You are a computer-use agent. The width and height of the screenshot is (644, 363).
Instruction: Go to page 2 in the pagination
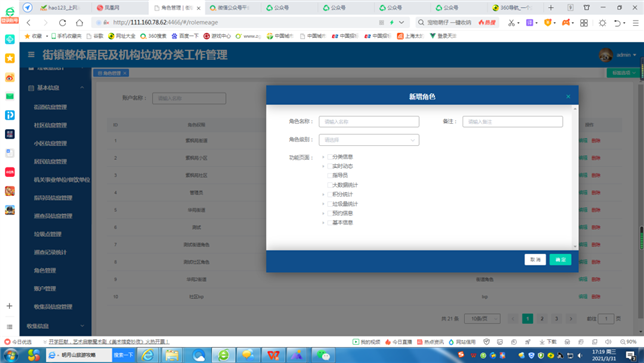click(x=542, y=319)
